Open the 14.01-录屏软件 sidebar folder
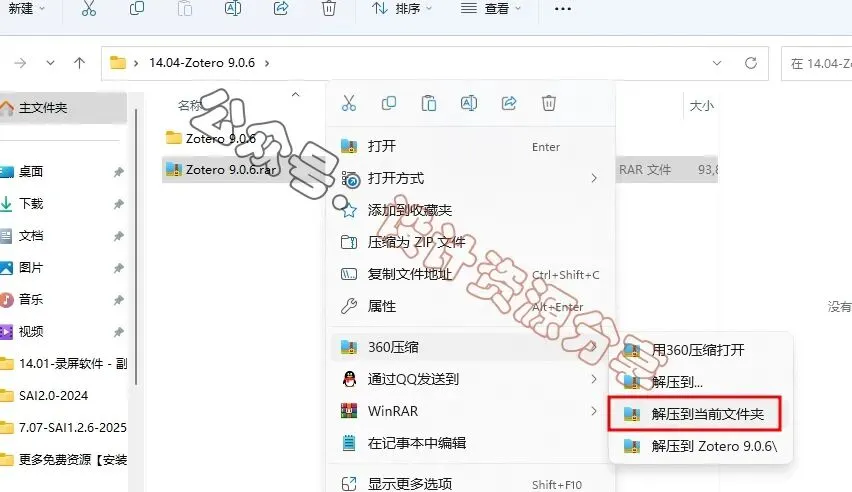The height and width of the screenshot is (492, 852). pyautogui.click(x=64, y=364)
